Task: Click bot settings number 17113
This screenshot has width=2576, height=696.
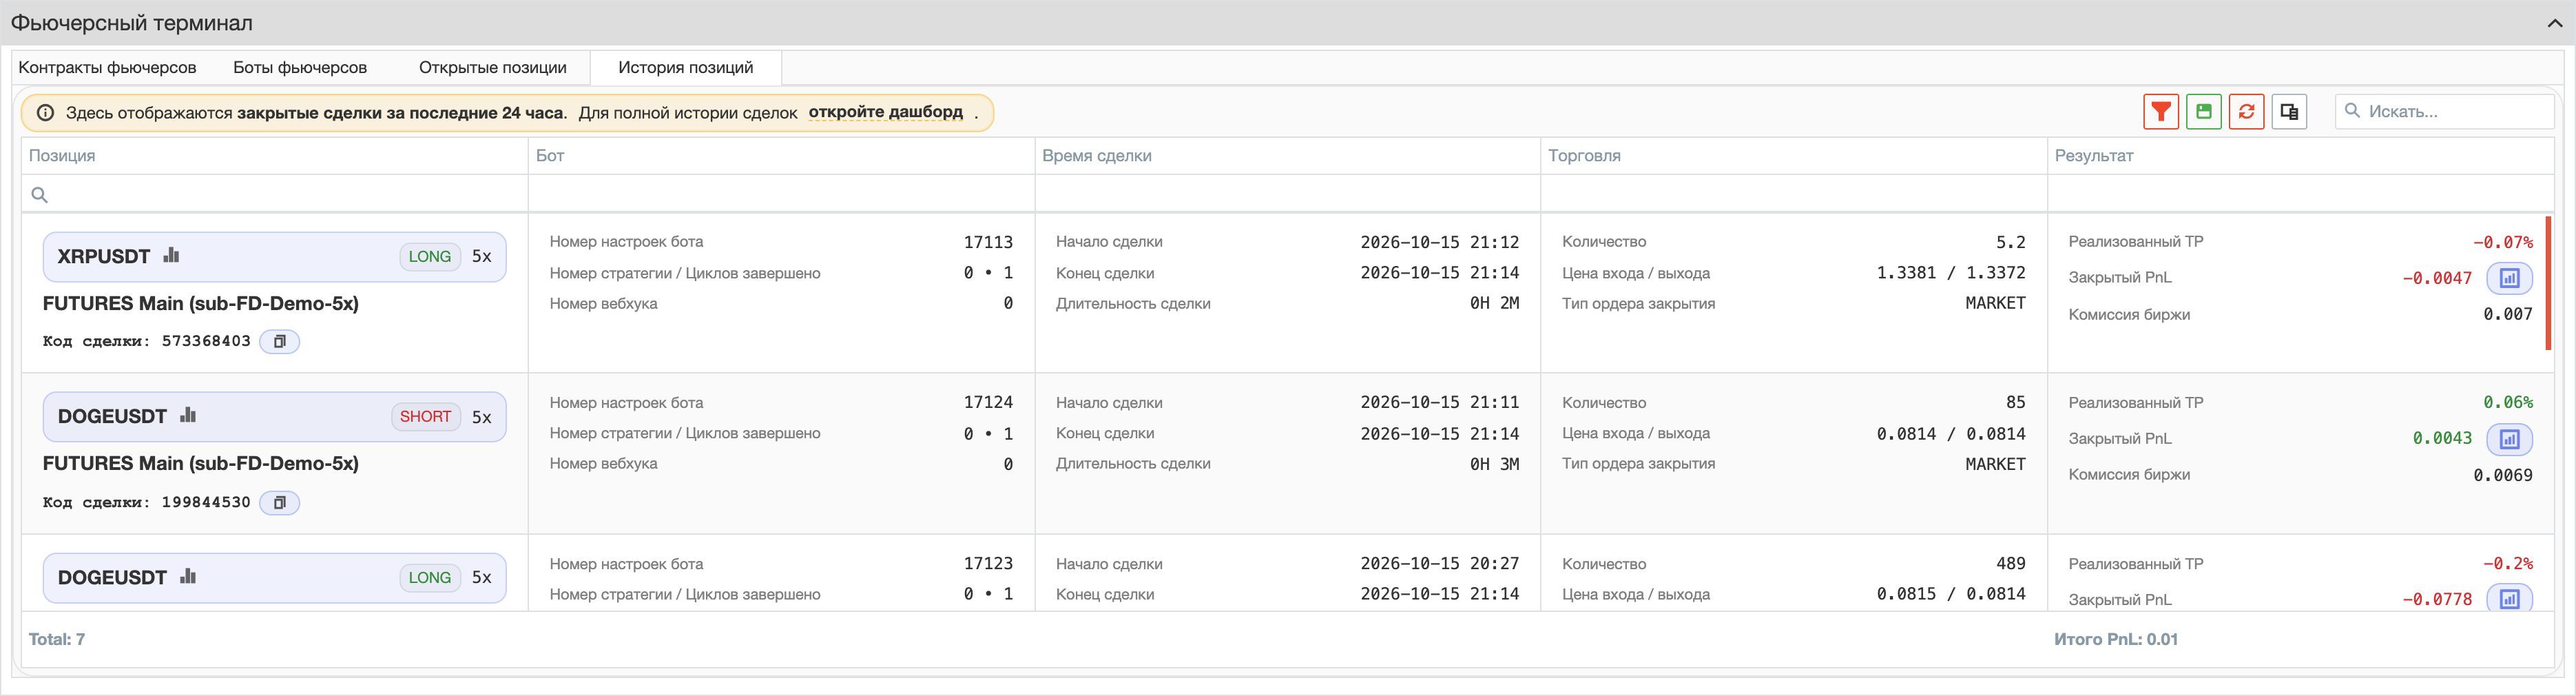Action: pyautogui.click(x=988, y=242)
